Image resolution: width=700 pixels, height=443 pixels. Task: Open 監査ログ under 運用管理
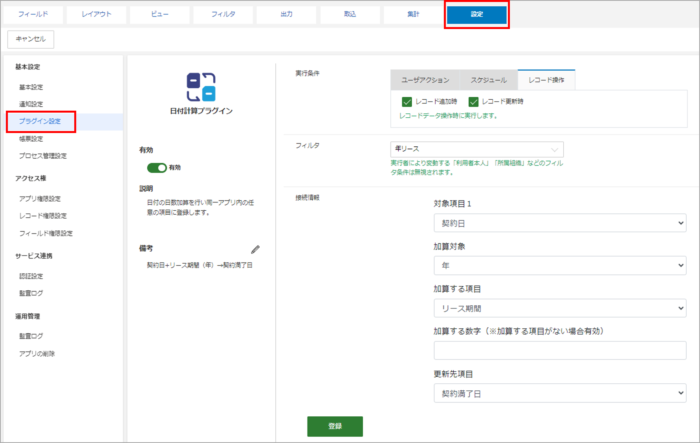click(31, 336)
